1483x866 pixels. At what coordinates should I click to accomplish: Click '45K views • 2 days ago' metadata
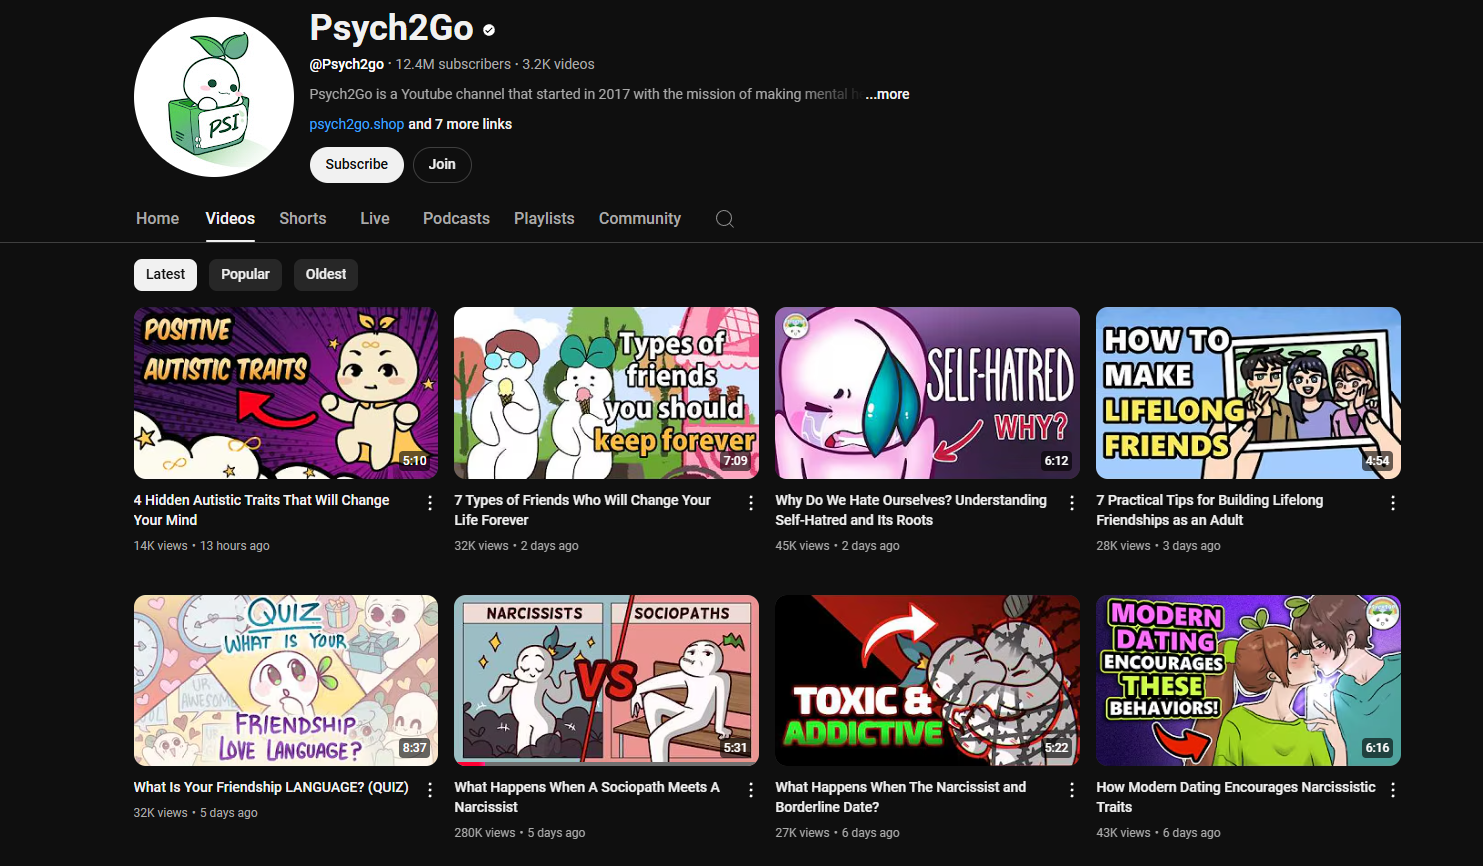coord(837,546)
